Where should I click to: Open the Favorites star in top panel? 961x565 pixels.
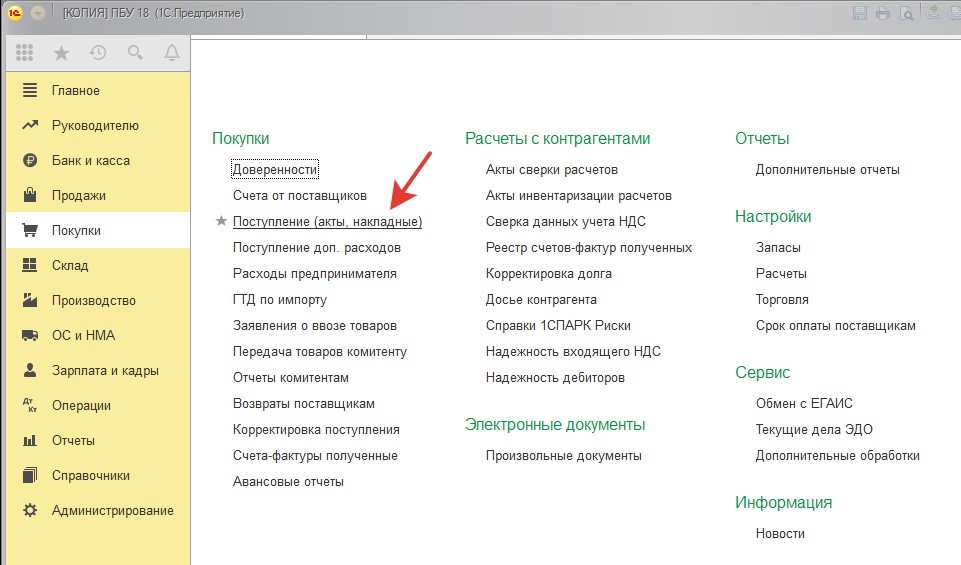pyautogui.click(x=61, y=53)
